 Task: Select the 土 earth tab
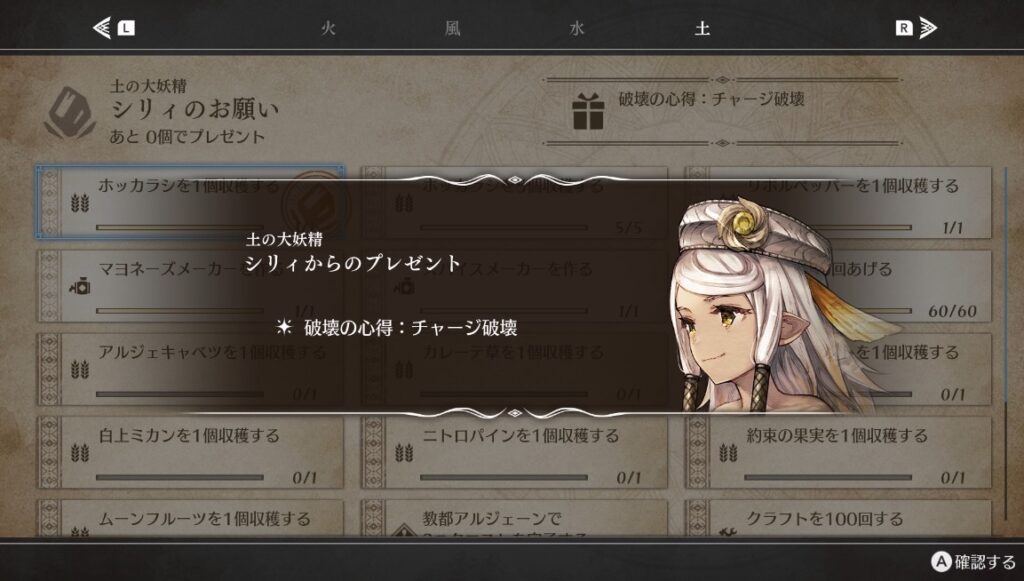(702, 28)
